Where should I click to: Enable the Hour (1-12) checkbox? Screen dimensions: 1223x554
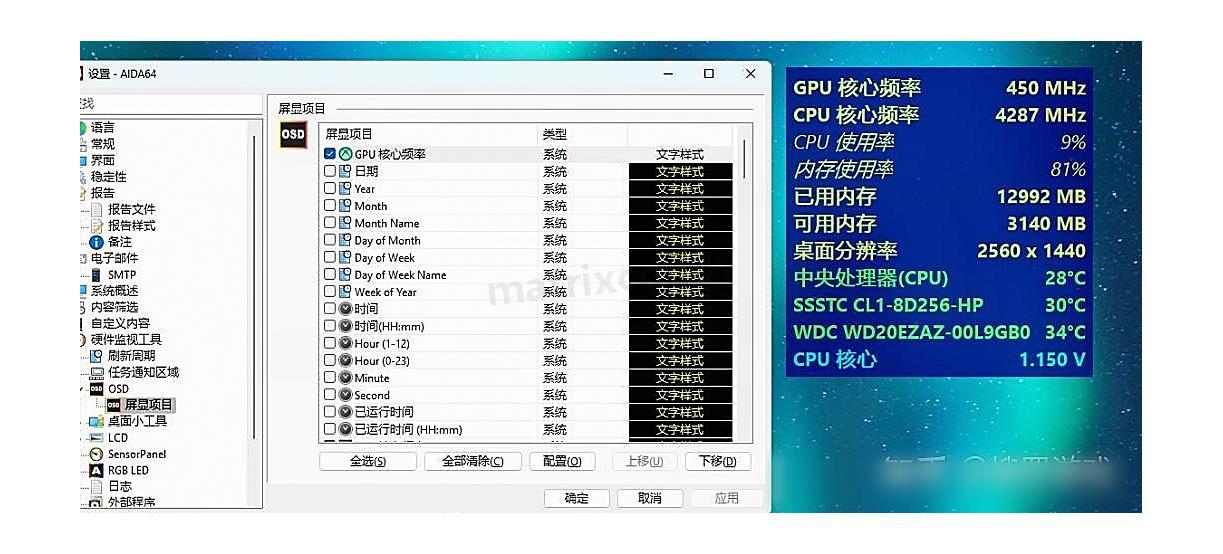330,343
